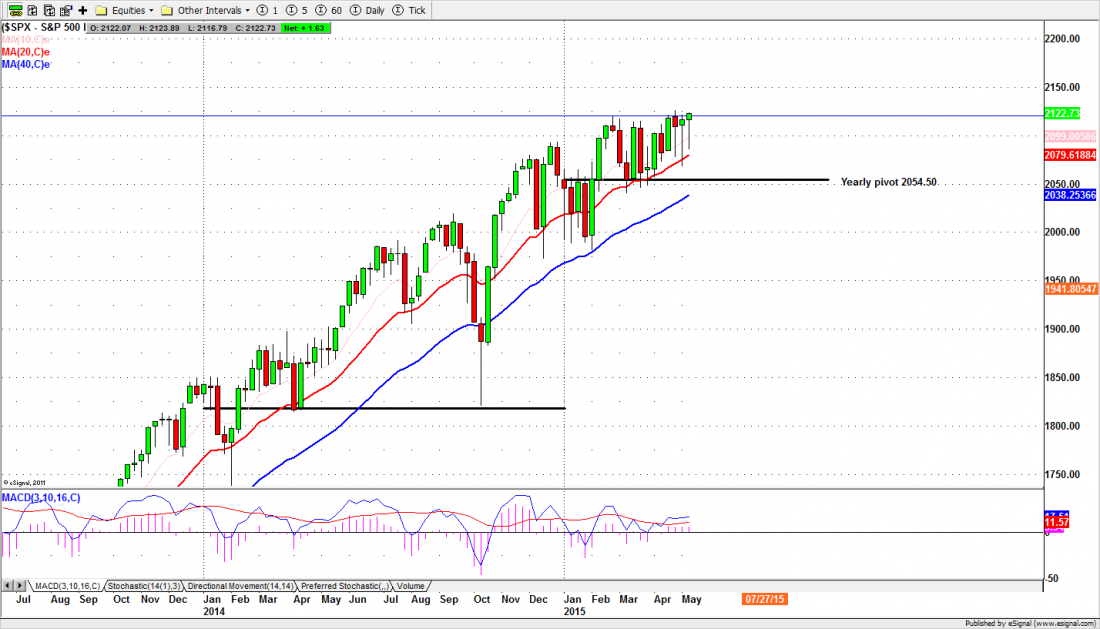Switch to the Volume study tab

410,586
